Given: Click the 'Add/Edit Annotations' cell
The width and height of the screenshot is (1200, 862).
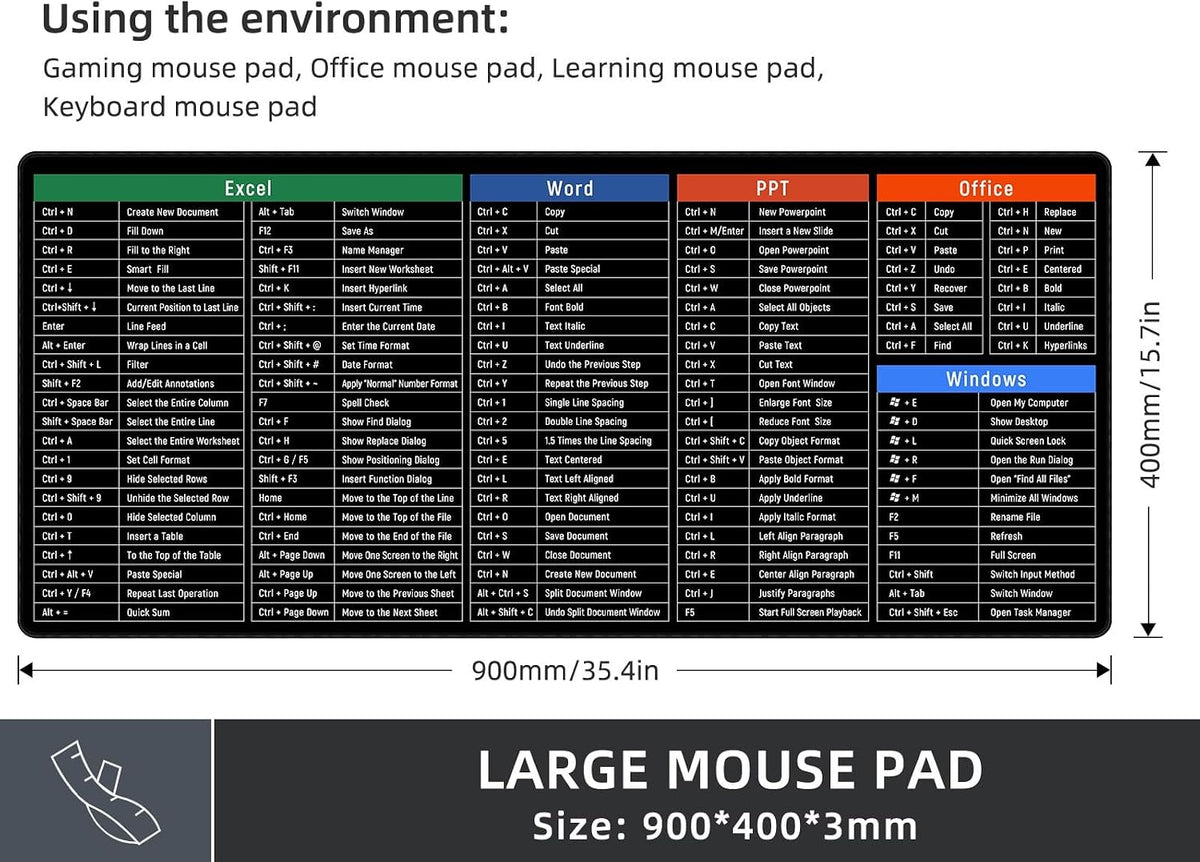Looking at the screenshot, I should (x=182, y=384).
